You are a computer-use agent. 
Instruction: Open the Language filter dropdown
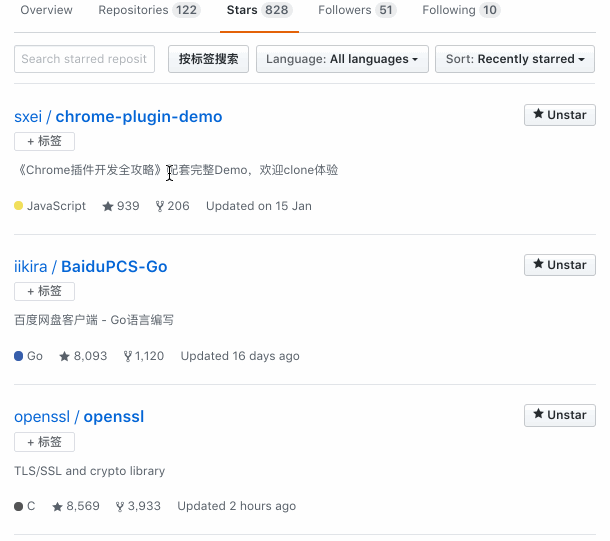[x=343, y=59]
